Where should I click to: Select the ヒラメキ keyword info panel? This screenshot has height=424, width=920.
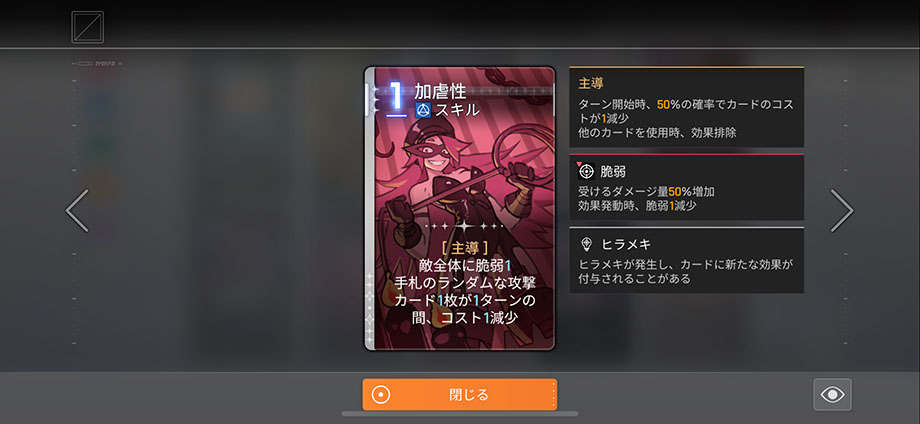click(686, 260)
